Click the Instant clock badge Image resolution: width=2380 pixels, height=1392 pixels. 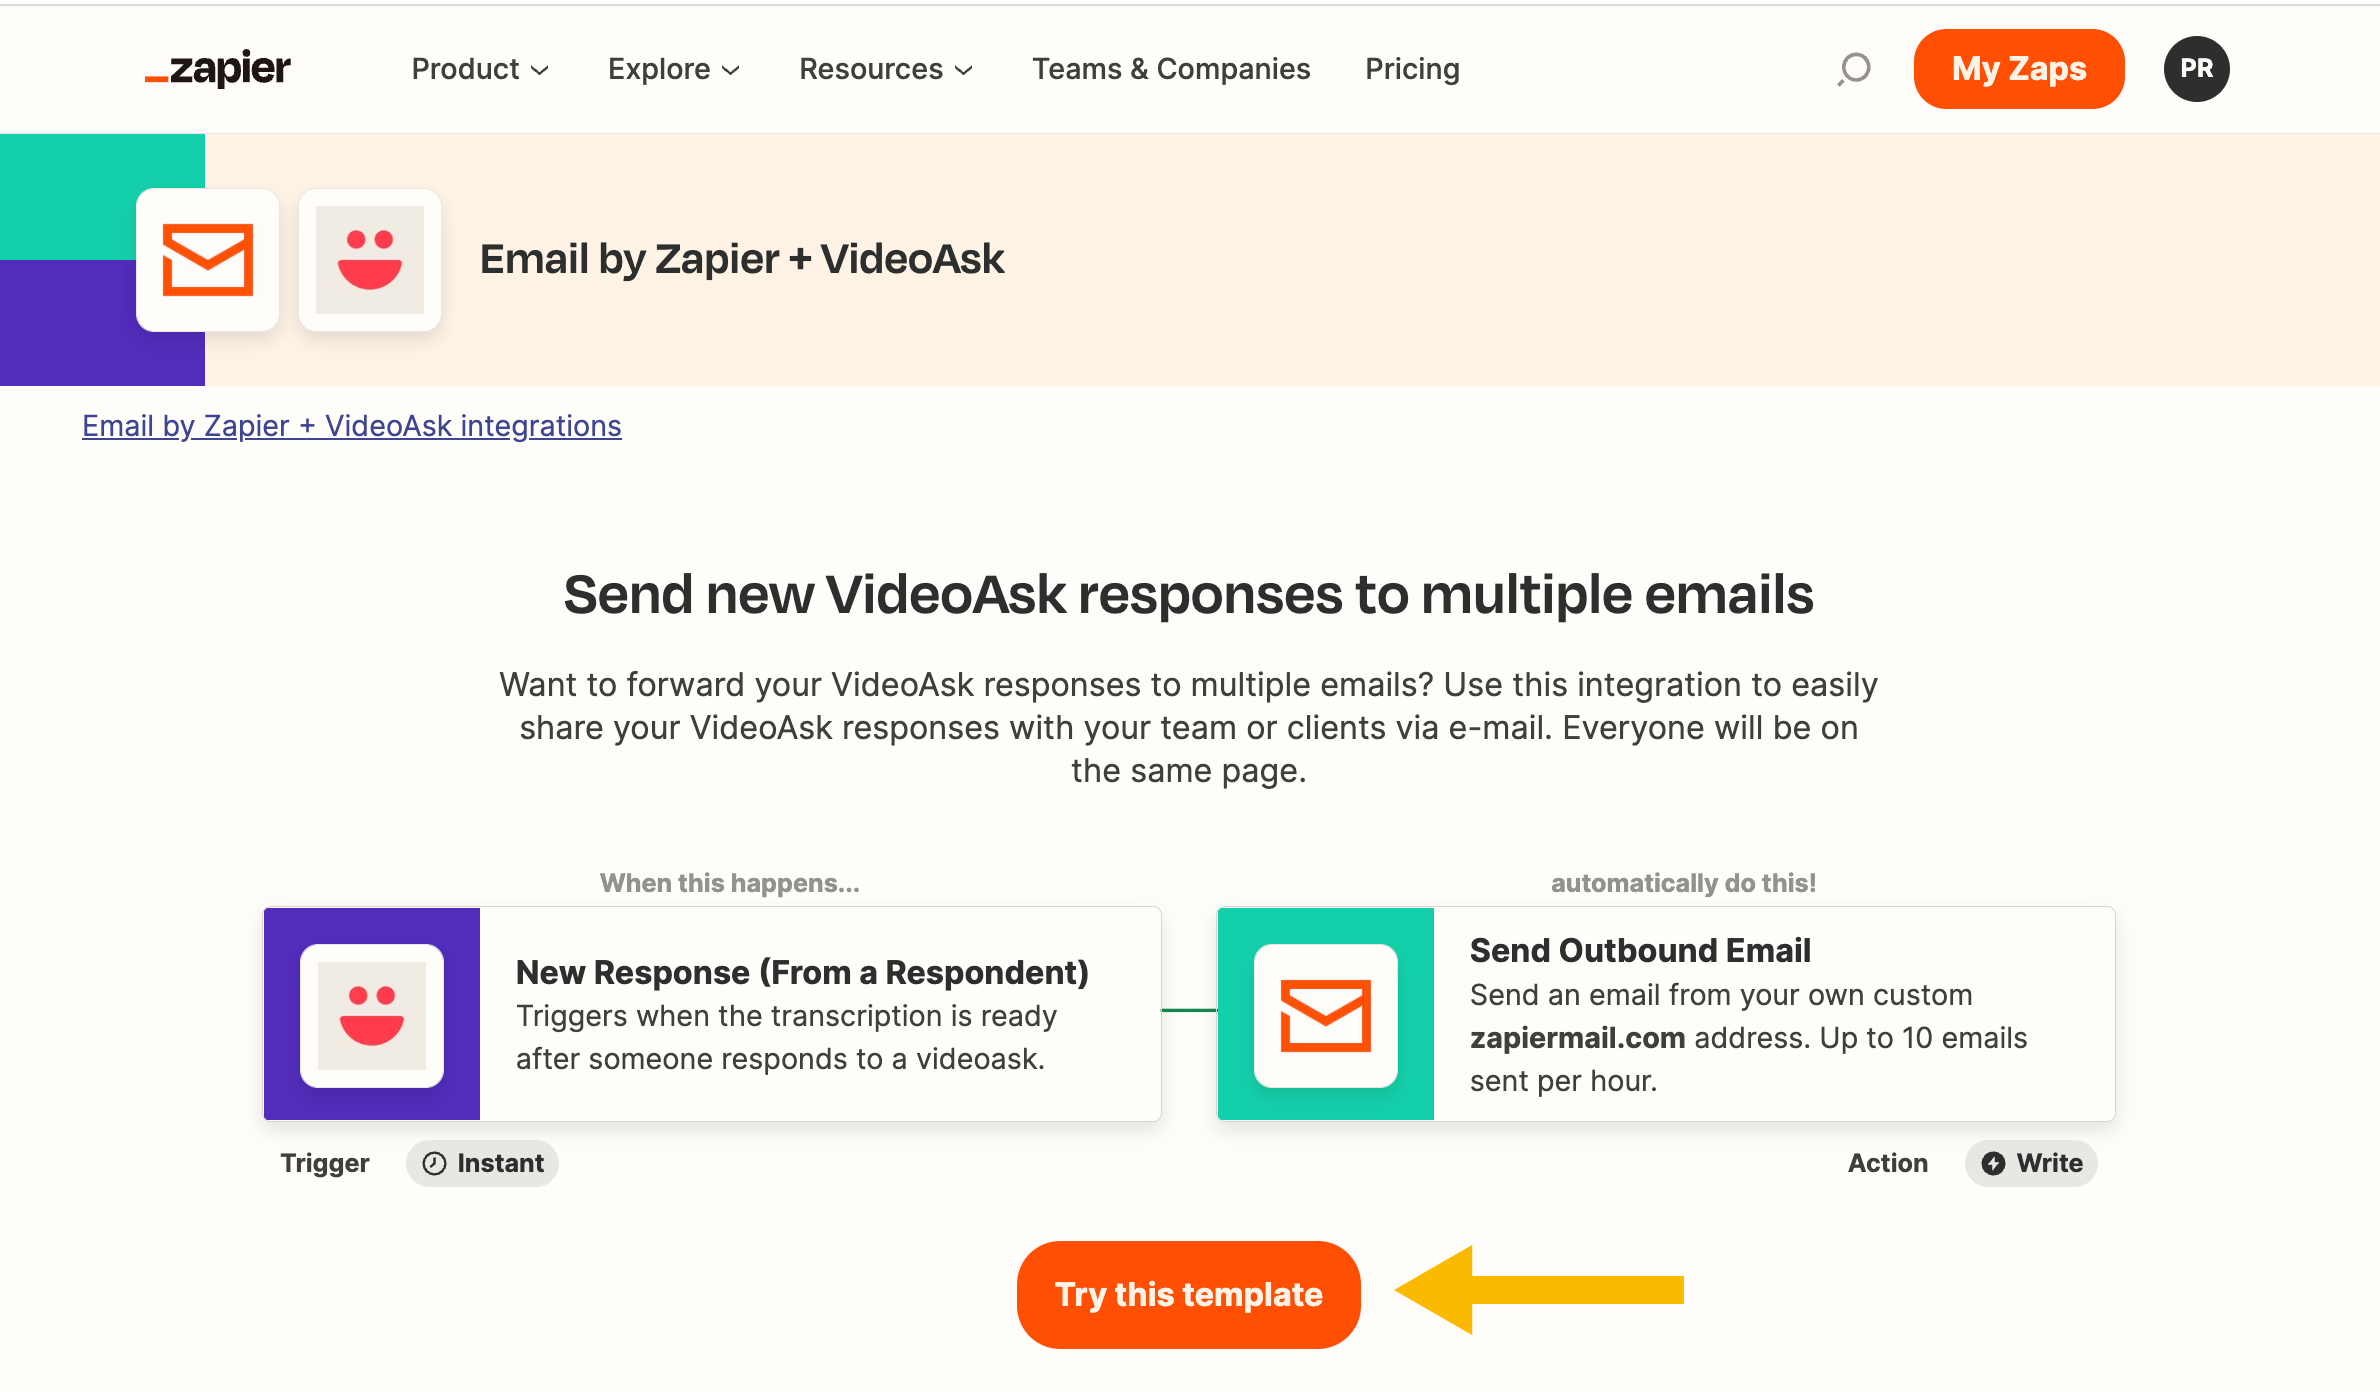coord(482,1163)
